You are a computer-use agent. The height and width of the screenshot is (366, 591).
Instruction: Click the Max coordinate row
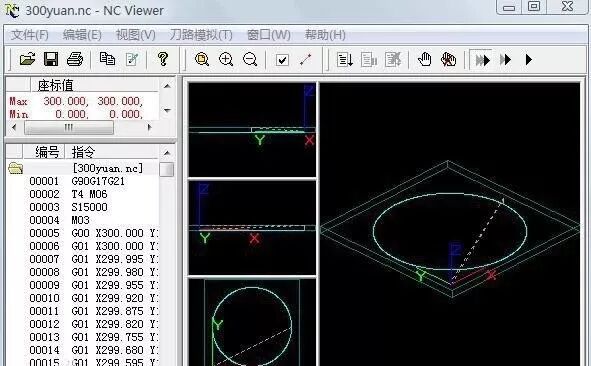click(x=83, y=101)
